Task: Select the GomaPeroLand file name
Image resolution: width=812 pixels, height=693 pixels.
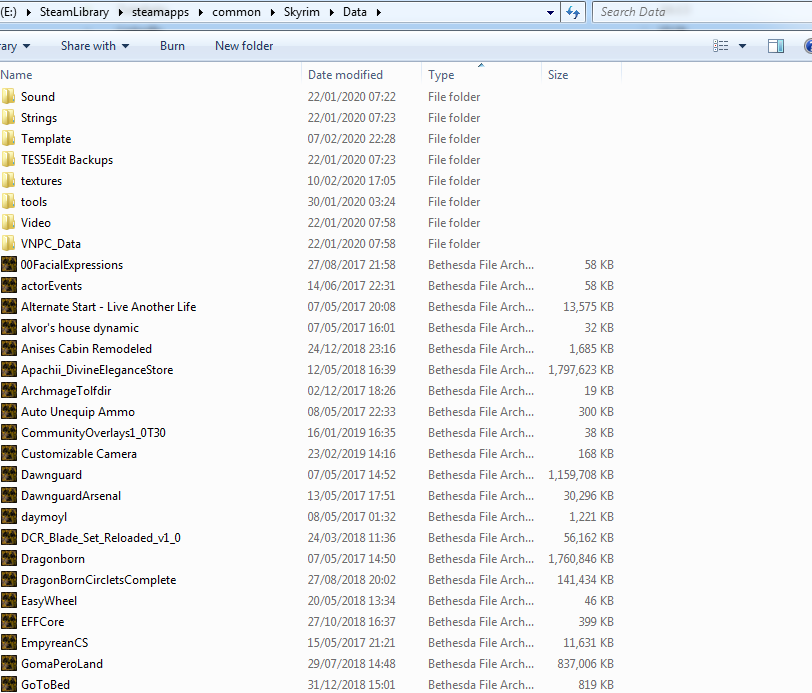Action: pos(62,663)
